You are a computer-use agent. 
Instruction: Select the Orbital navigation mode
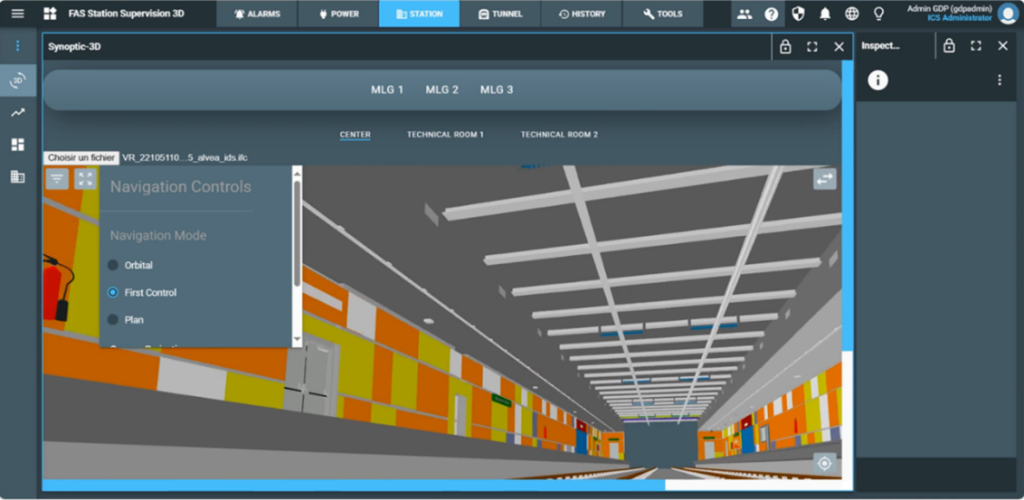pos(113,265)
